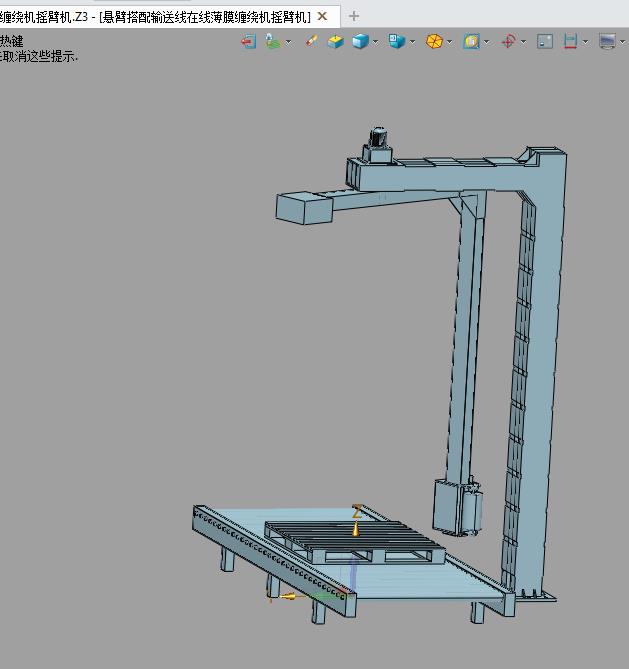Viewport: 629px width, 669px height.
Task: Click the blue view orientation box icon
Action: tap(397, 41)
